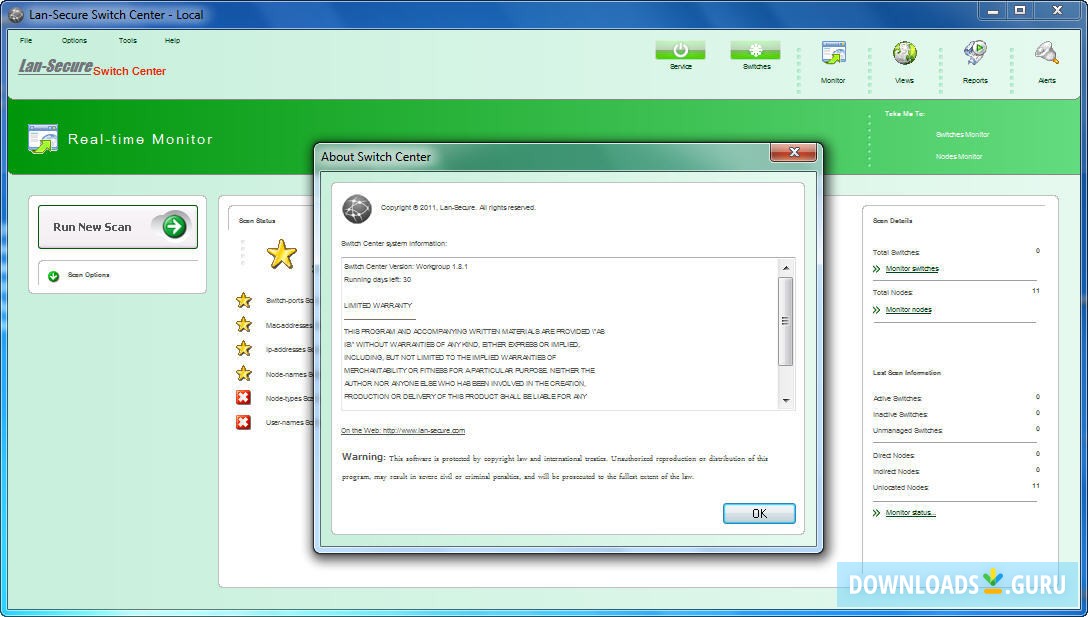Click the warranty text scrollbar thumb

[785, 321]
